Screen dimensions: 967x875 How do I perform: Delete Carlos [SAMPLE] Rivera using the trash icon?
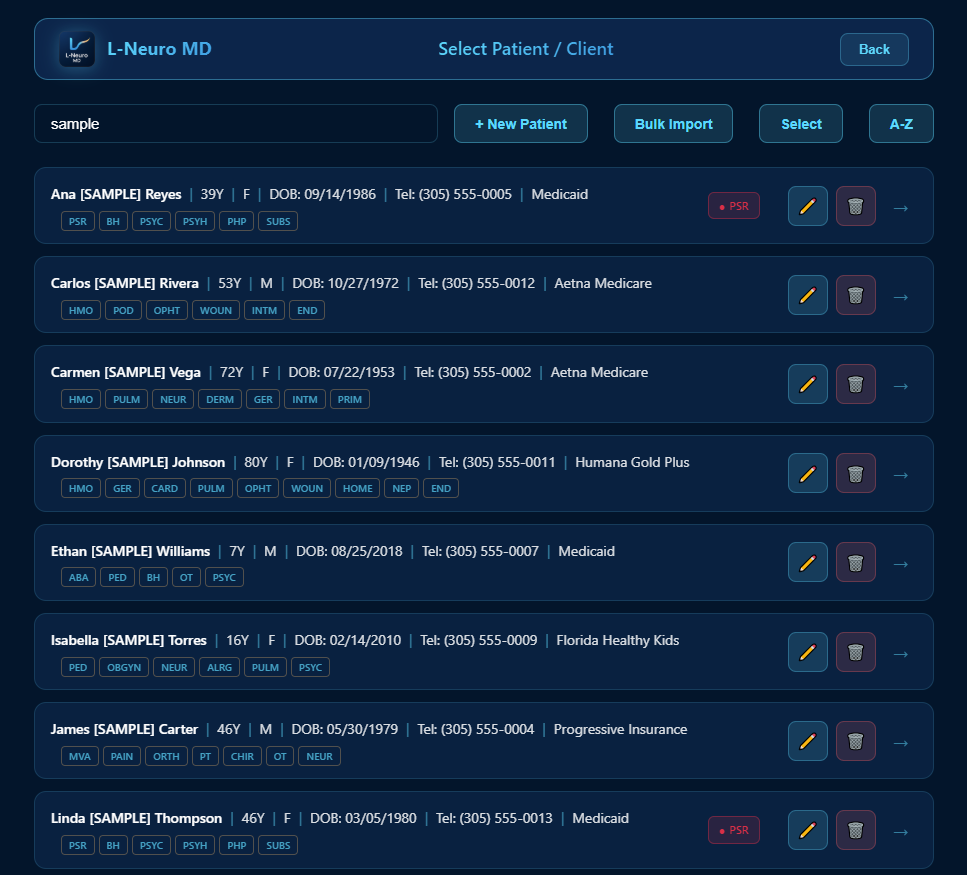pos(855,295)
